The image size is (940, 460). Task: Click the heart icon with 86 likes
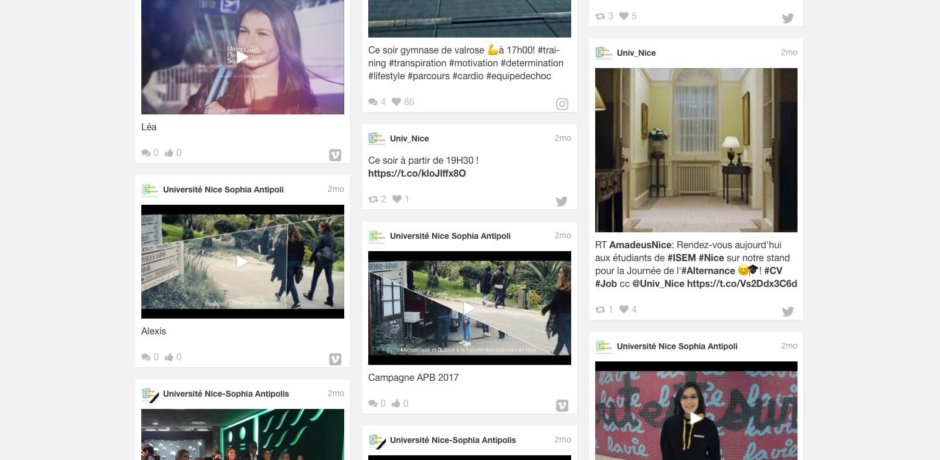tap(396, 102)
